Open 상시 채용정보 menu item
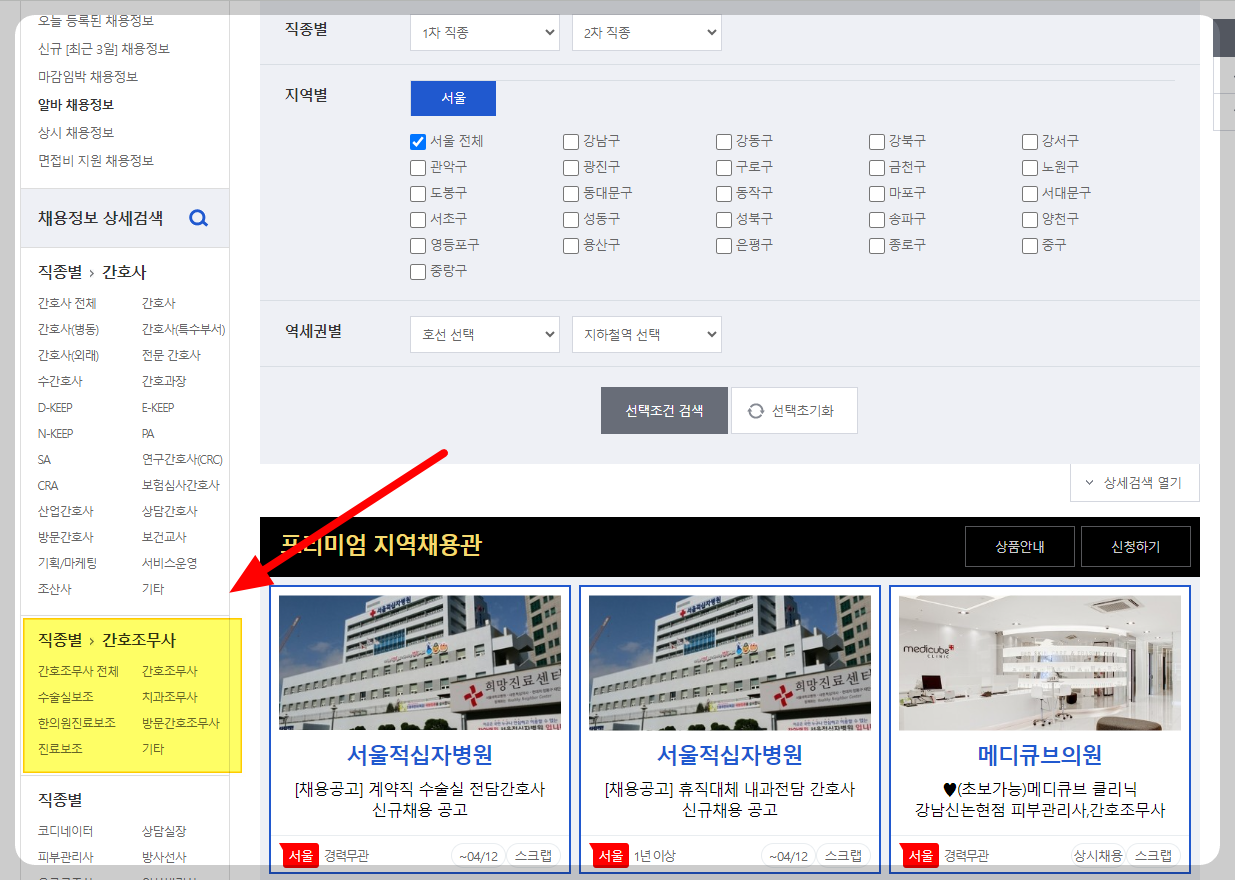 (76, 133)
